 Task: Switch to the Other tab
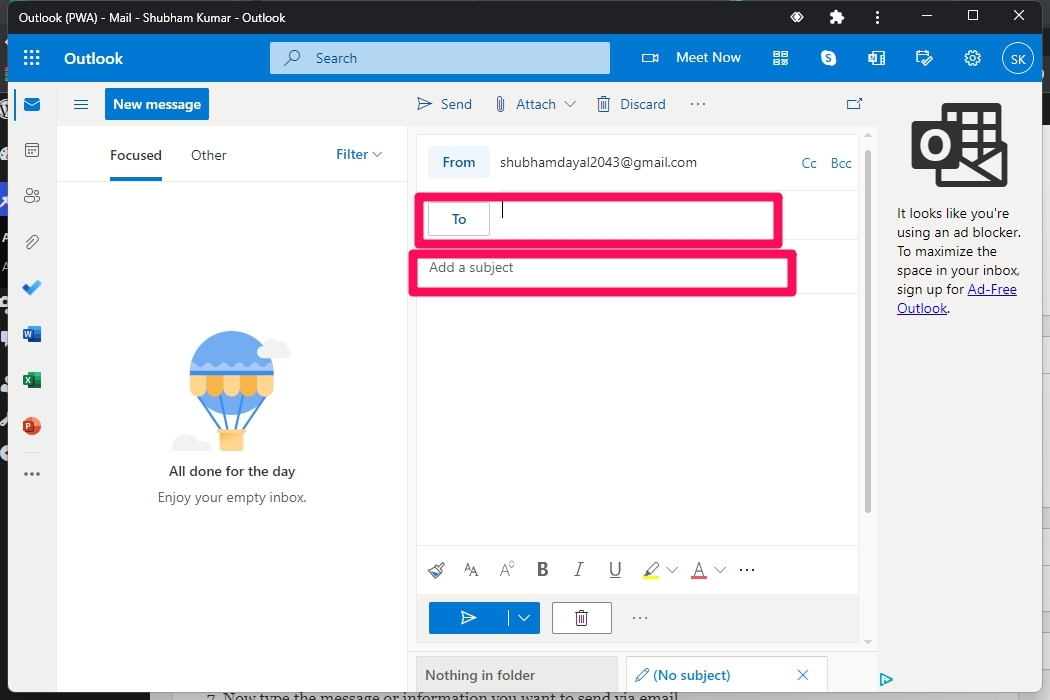208,155
